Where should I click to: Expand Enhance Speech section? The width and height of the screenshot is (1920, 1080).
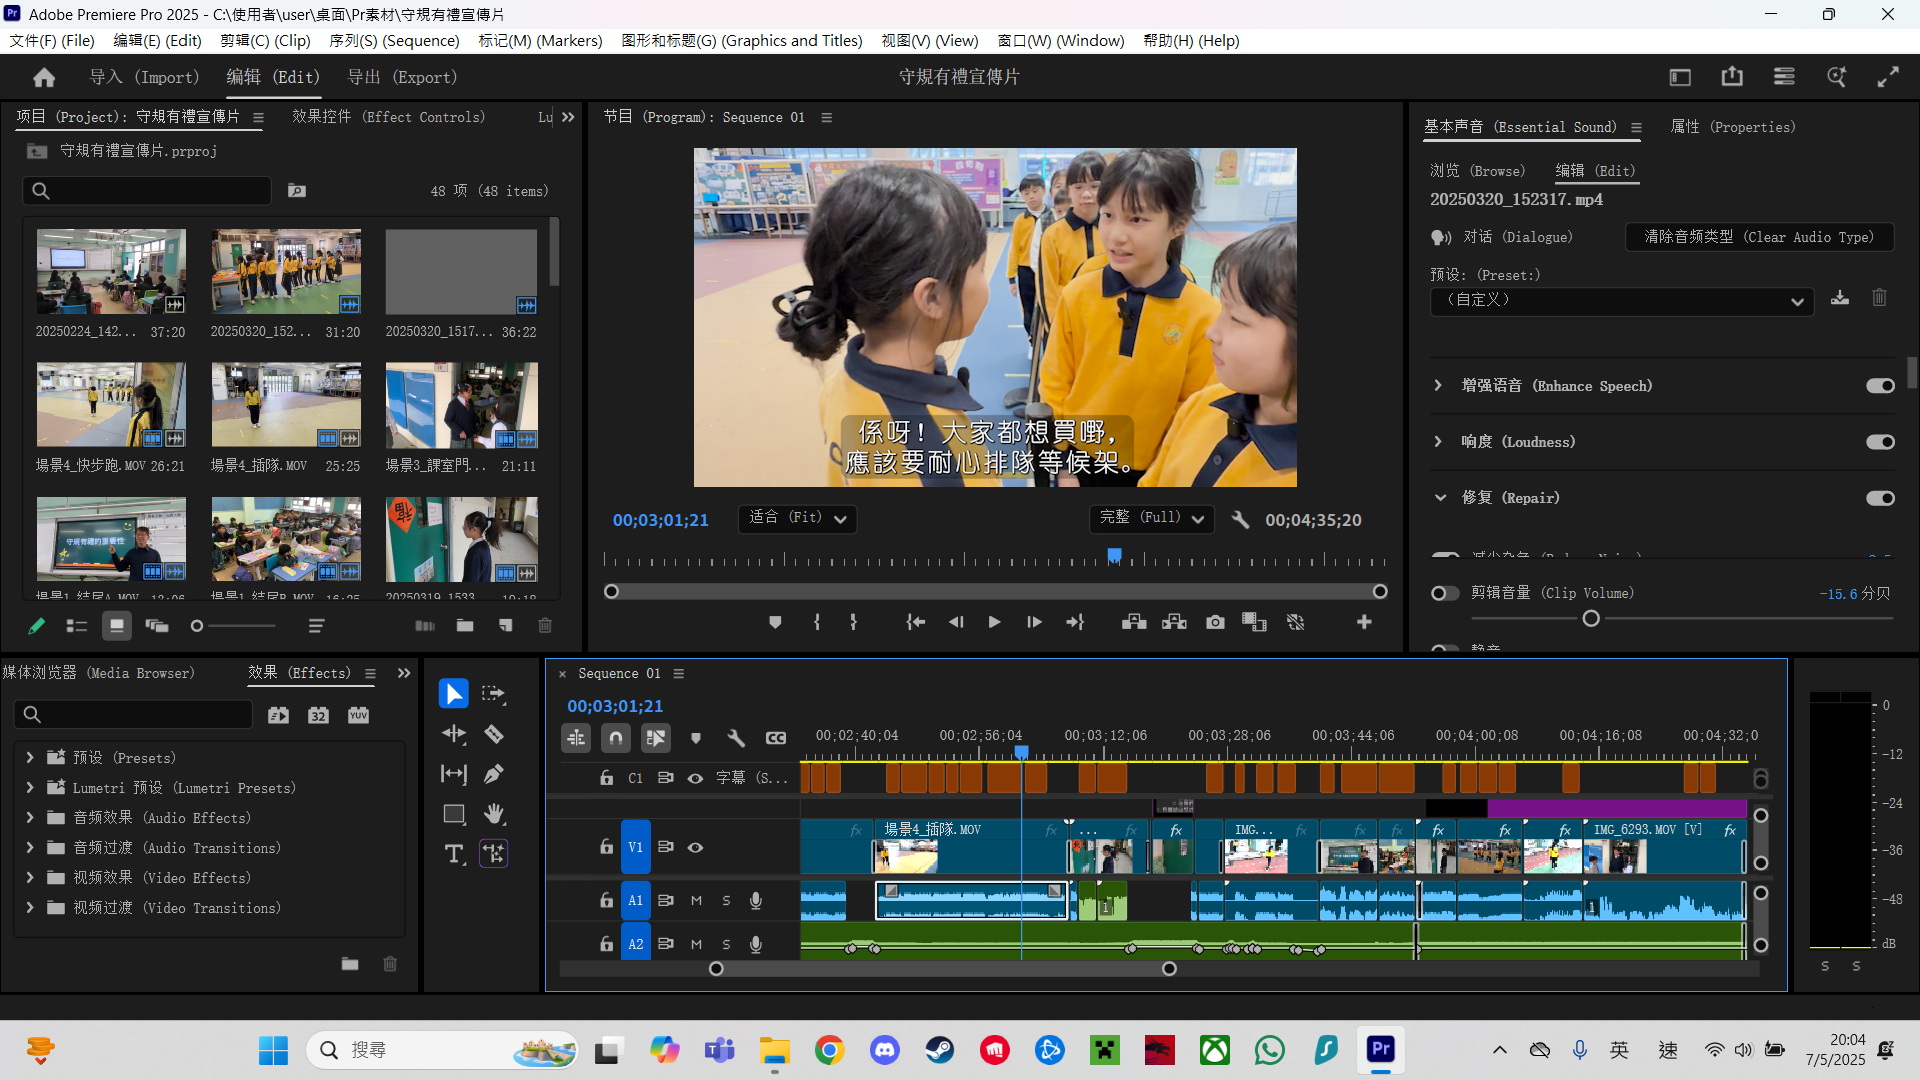[x=1438, y=386]
